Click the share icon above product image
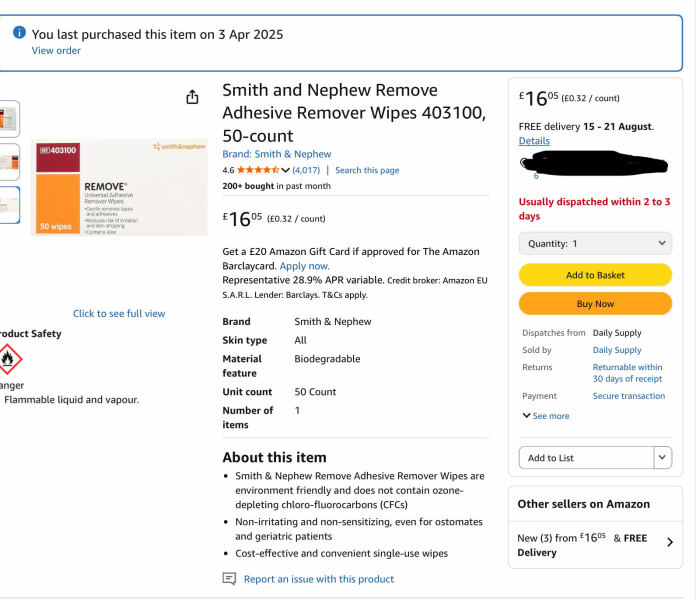Viewport: 696px width, 600px height. pyautogui.click(x=192, y=97)
